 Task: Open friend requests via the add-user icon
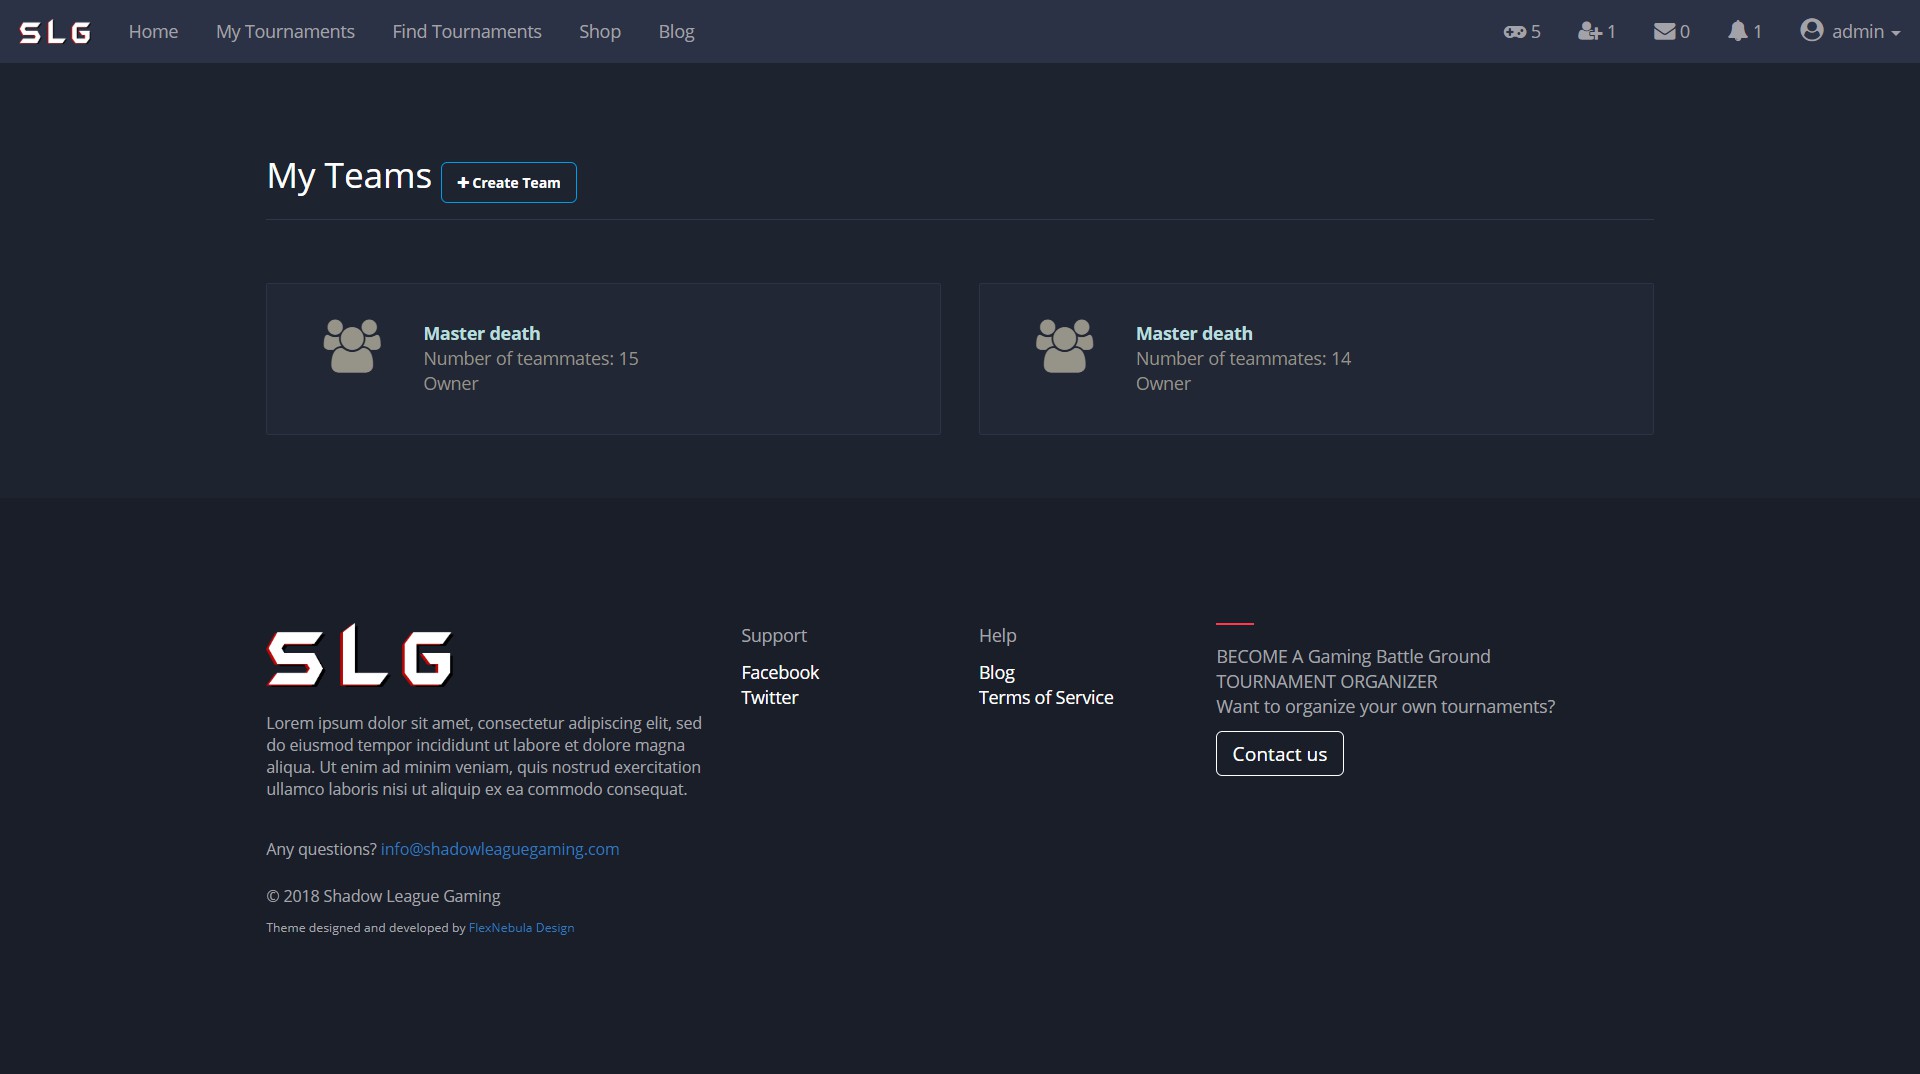[1589, 32]
